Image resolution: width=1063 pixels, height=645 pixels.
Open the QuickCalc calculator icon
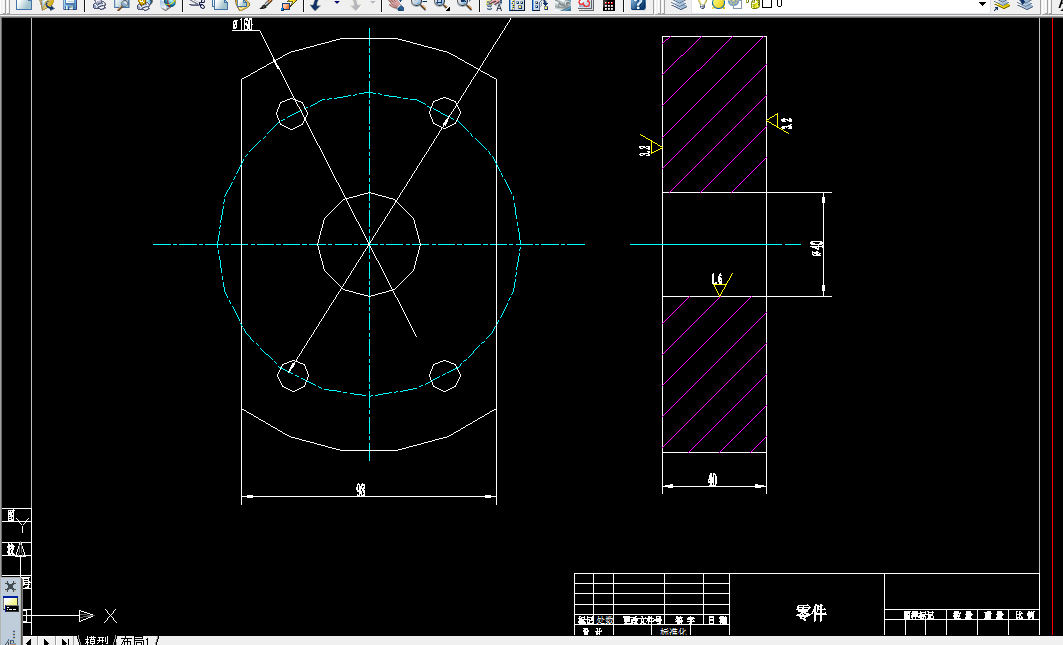tap(609, 4)
